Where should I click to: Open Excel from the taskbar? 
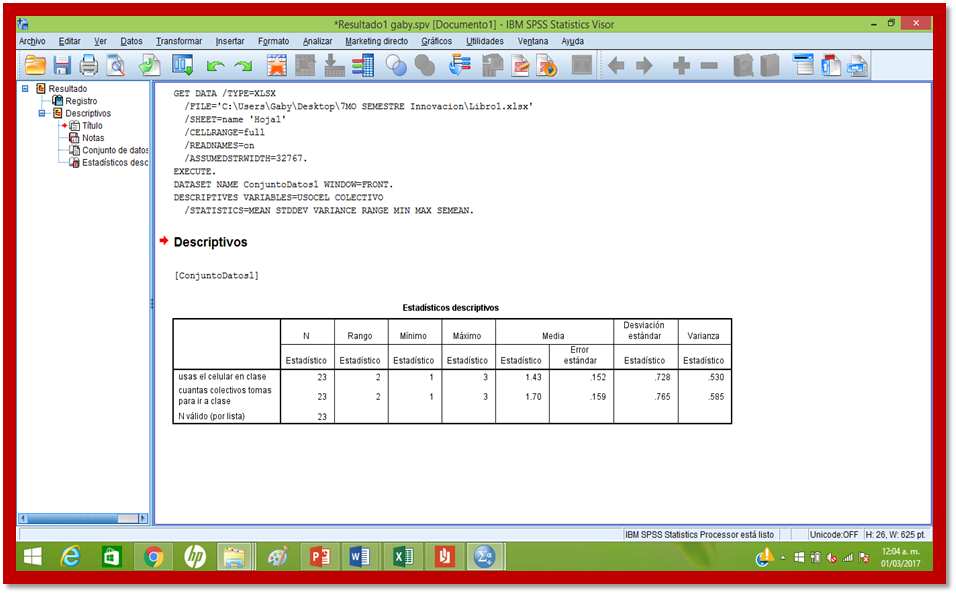click(403, 557)
